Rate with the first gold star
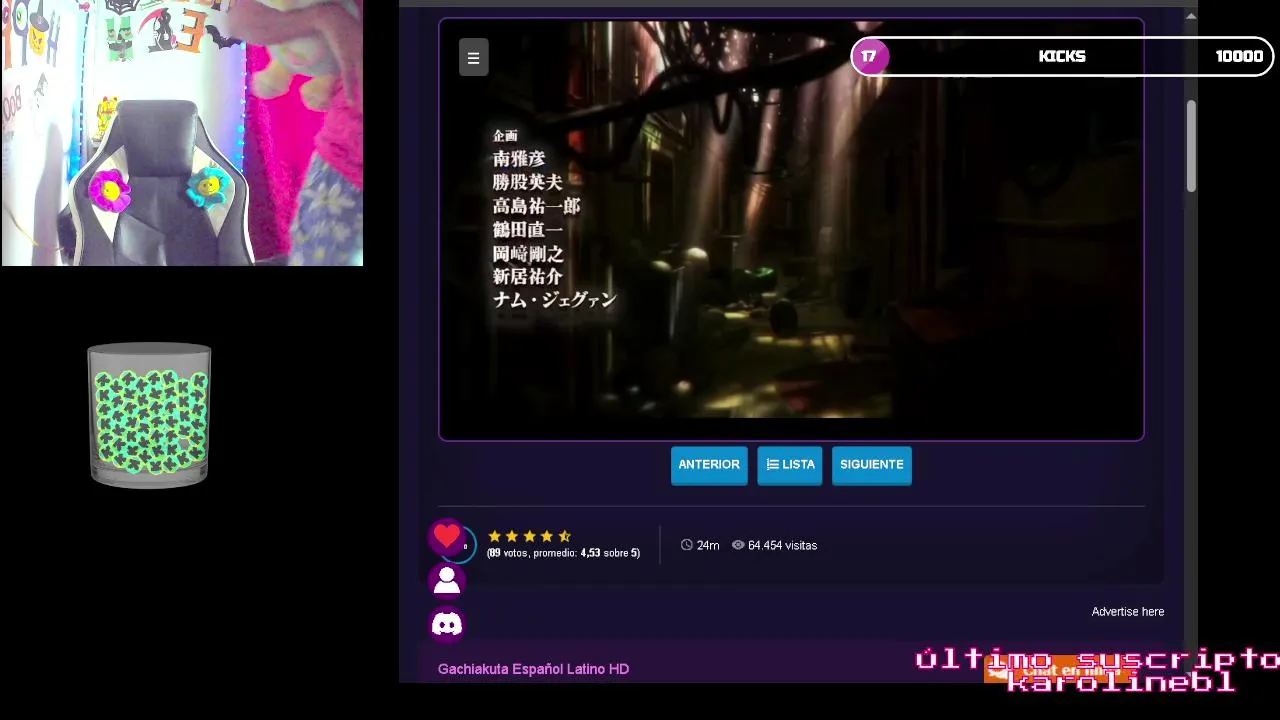Screen dimensions: 1280x720 pyautogui.click(x=494, y=536)
